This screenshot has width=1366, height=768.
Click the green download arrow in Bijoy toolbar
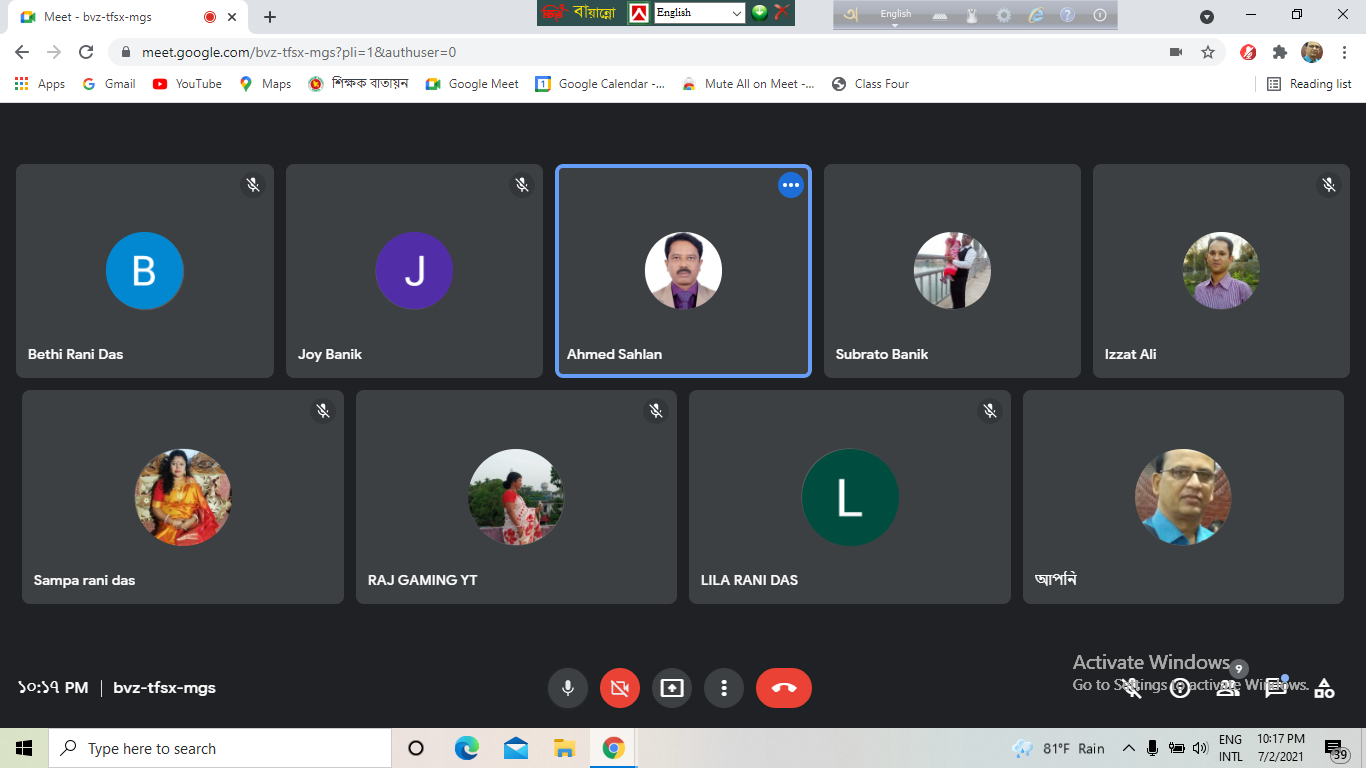click(760, 13)
